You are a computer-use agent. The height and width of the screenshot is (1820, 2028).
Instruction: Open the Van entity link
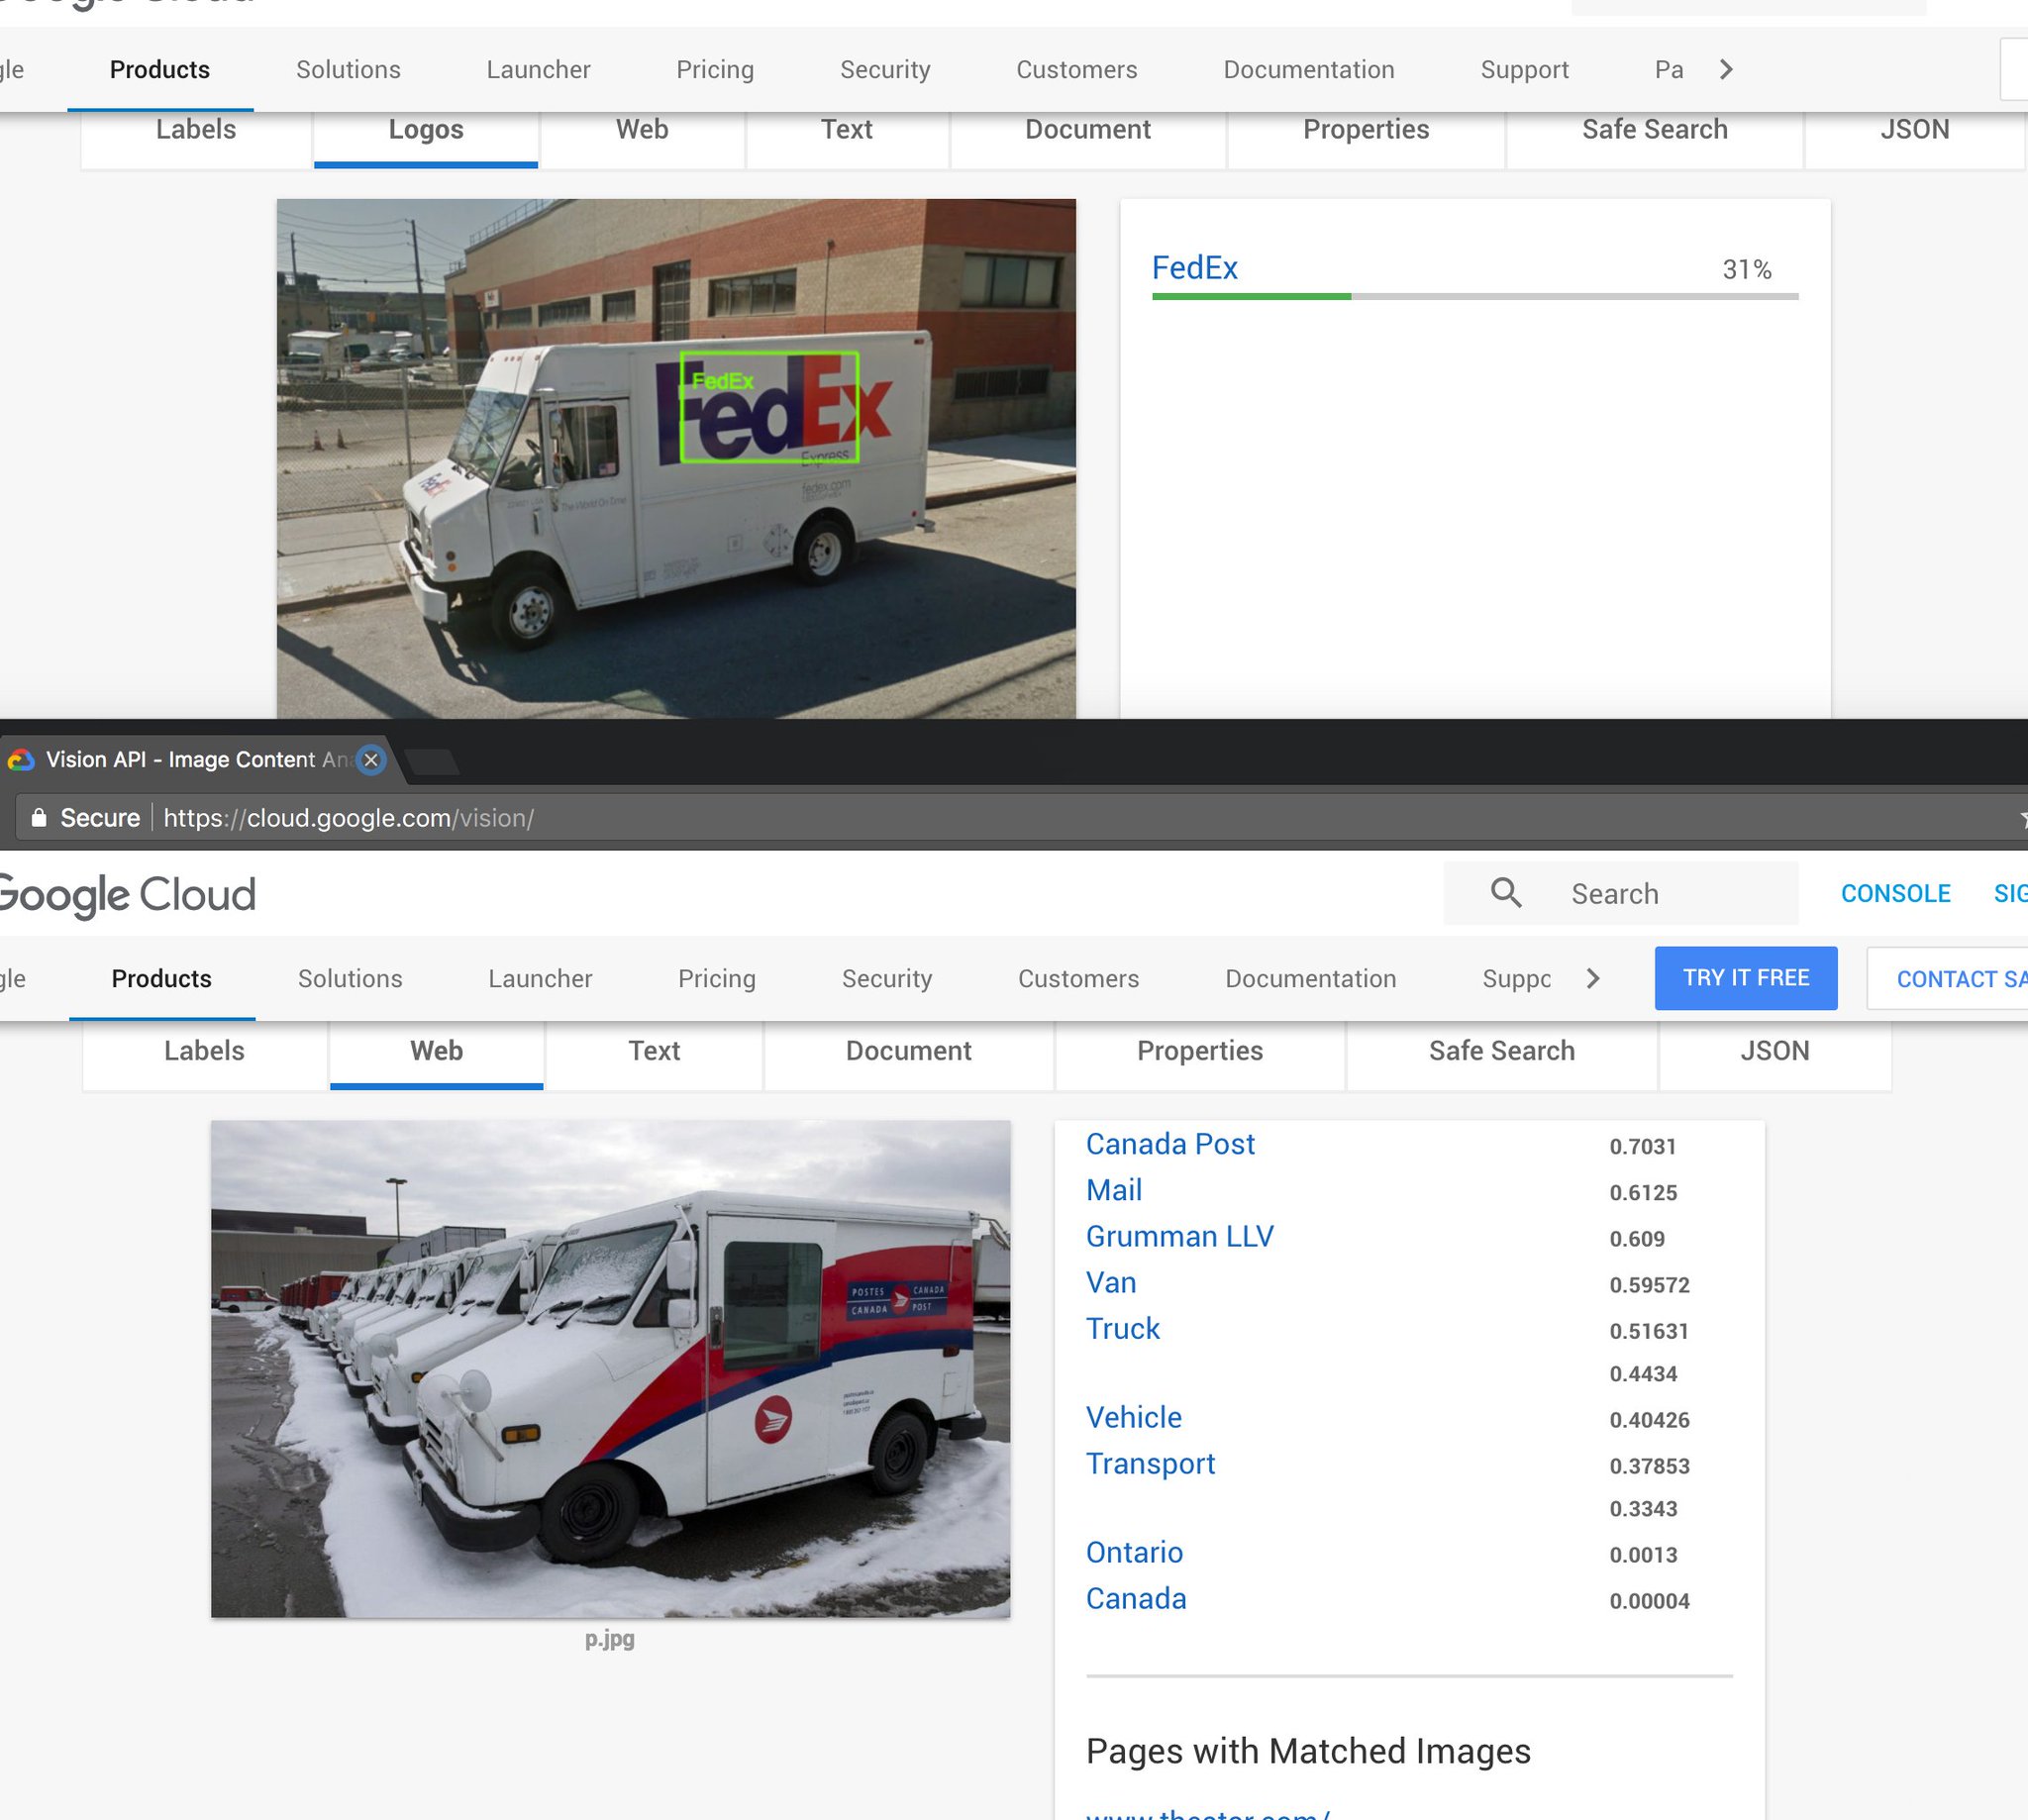[x=1111, y=1282]
